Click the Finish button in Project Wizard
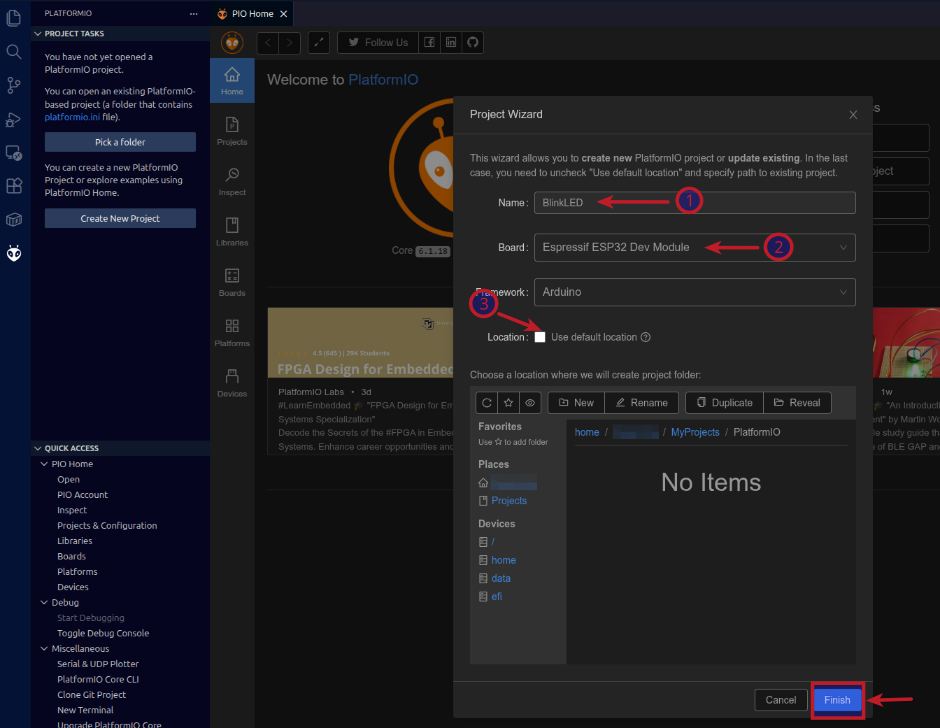The height and width of the screenshot is (728, 940). (x=837, y=700)
